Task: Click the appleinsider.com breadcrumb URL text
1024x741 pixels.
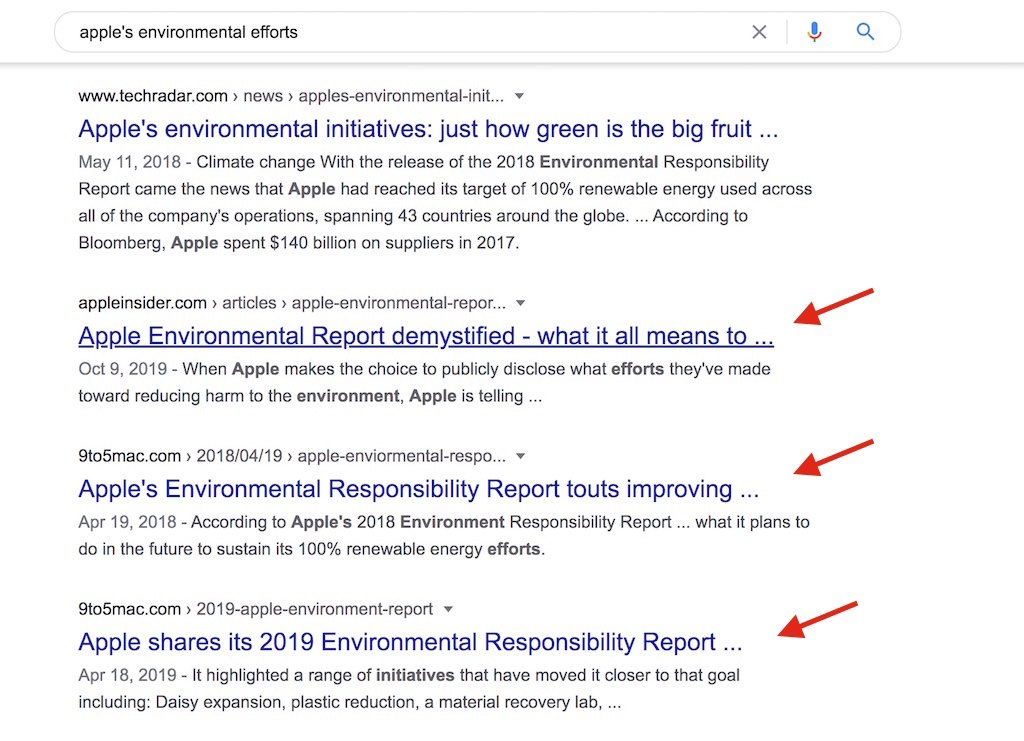Action: (x=292, y=303)
